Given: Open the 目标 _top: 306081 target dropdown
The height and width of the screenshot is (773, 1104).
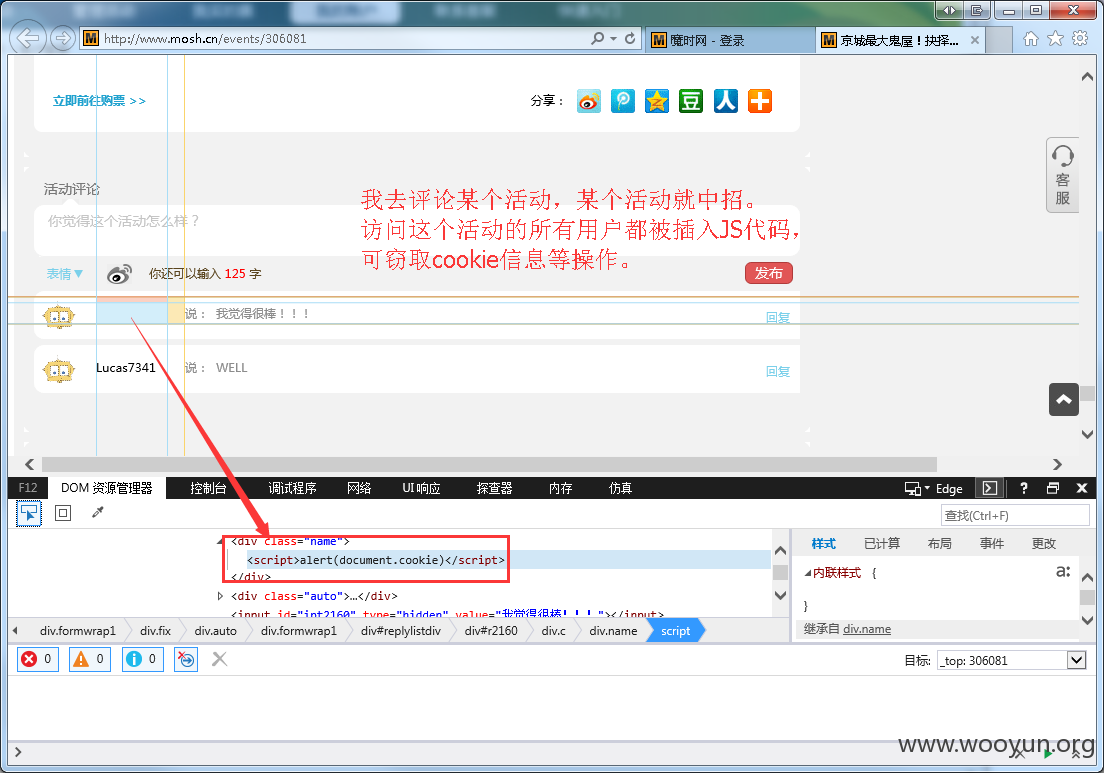Looking at the screenshot, I should point(1012,660).
